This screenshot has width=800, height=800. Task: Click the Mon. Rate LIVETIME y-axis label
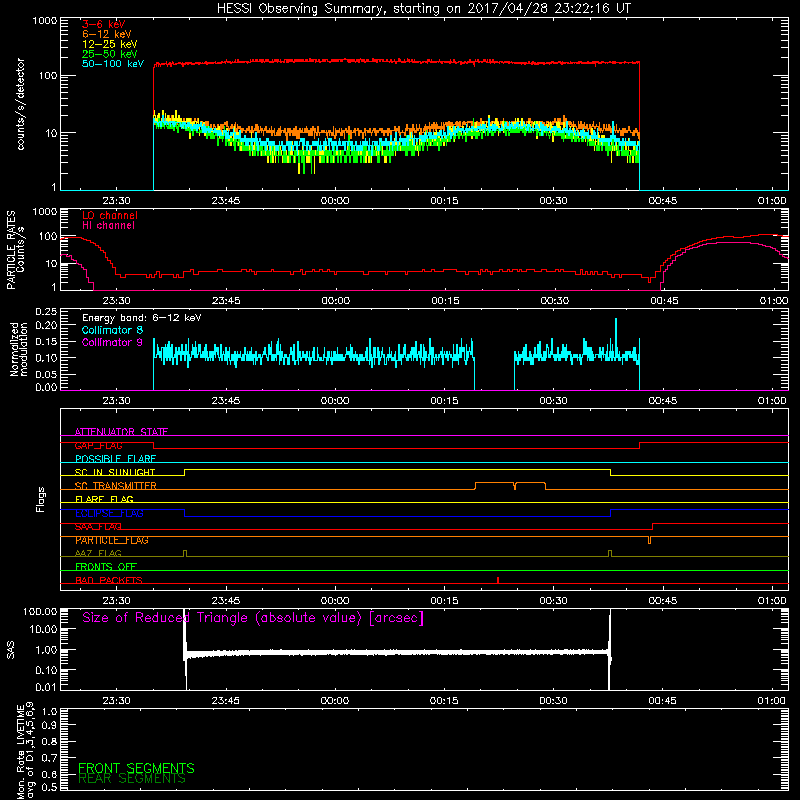(x=25, y=751)
